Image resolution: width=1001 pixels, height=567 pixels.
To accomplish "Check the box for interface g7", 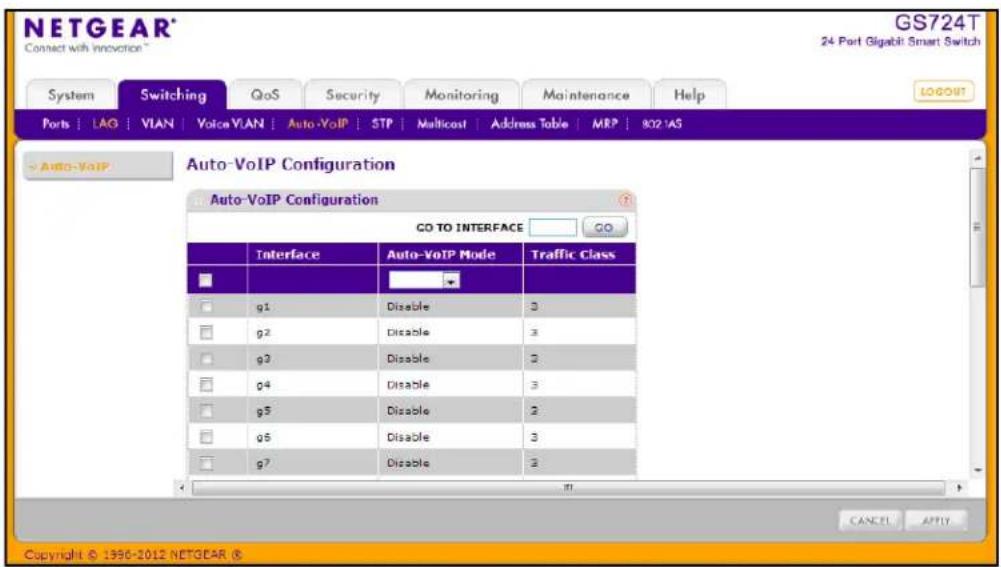I will tap(205, 463).
